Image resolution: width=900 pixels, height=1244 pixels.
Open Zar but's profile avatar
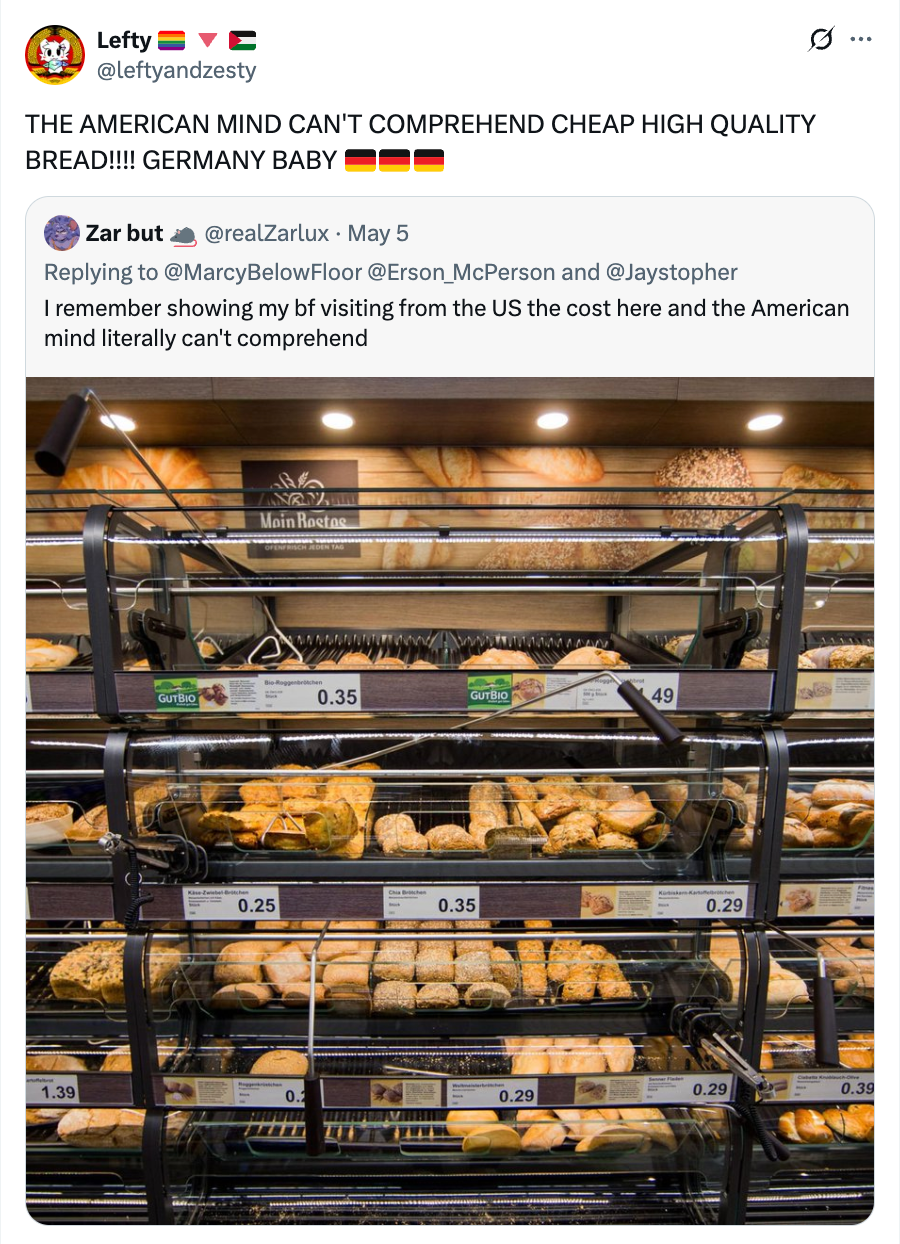pyautogui.click(x=60, y=233)
